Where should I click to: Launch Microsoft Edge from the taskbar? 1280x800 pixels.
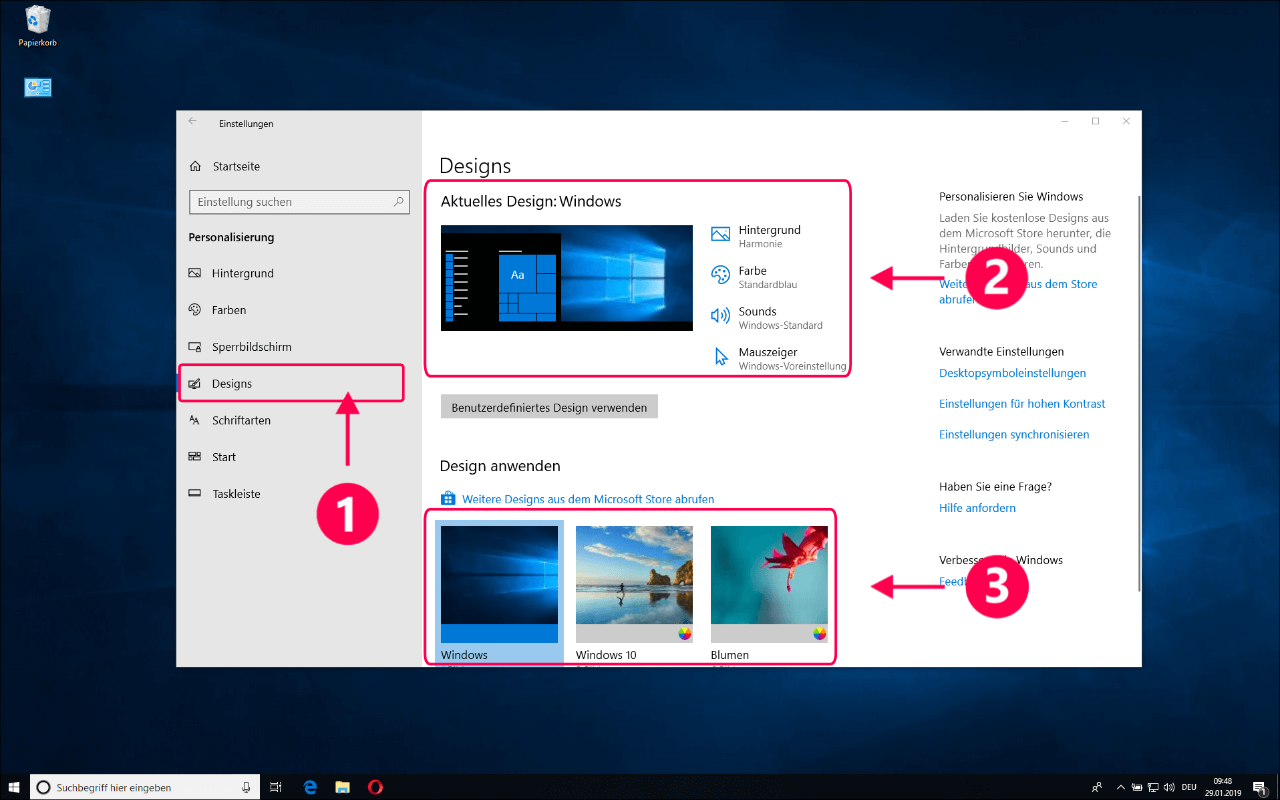click(x=310, y=787)
